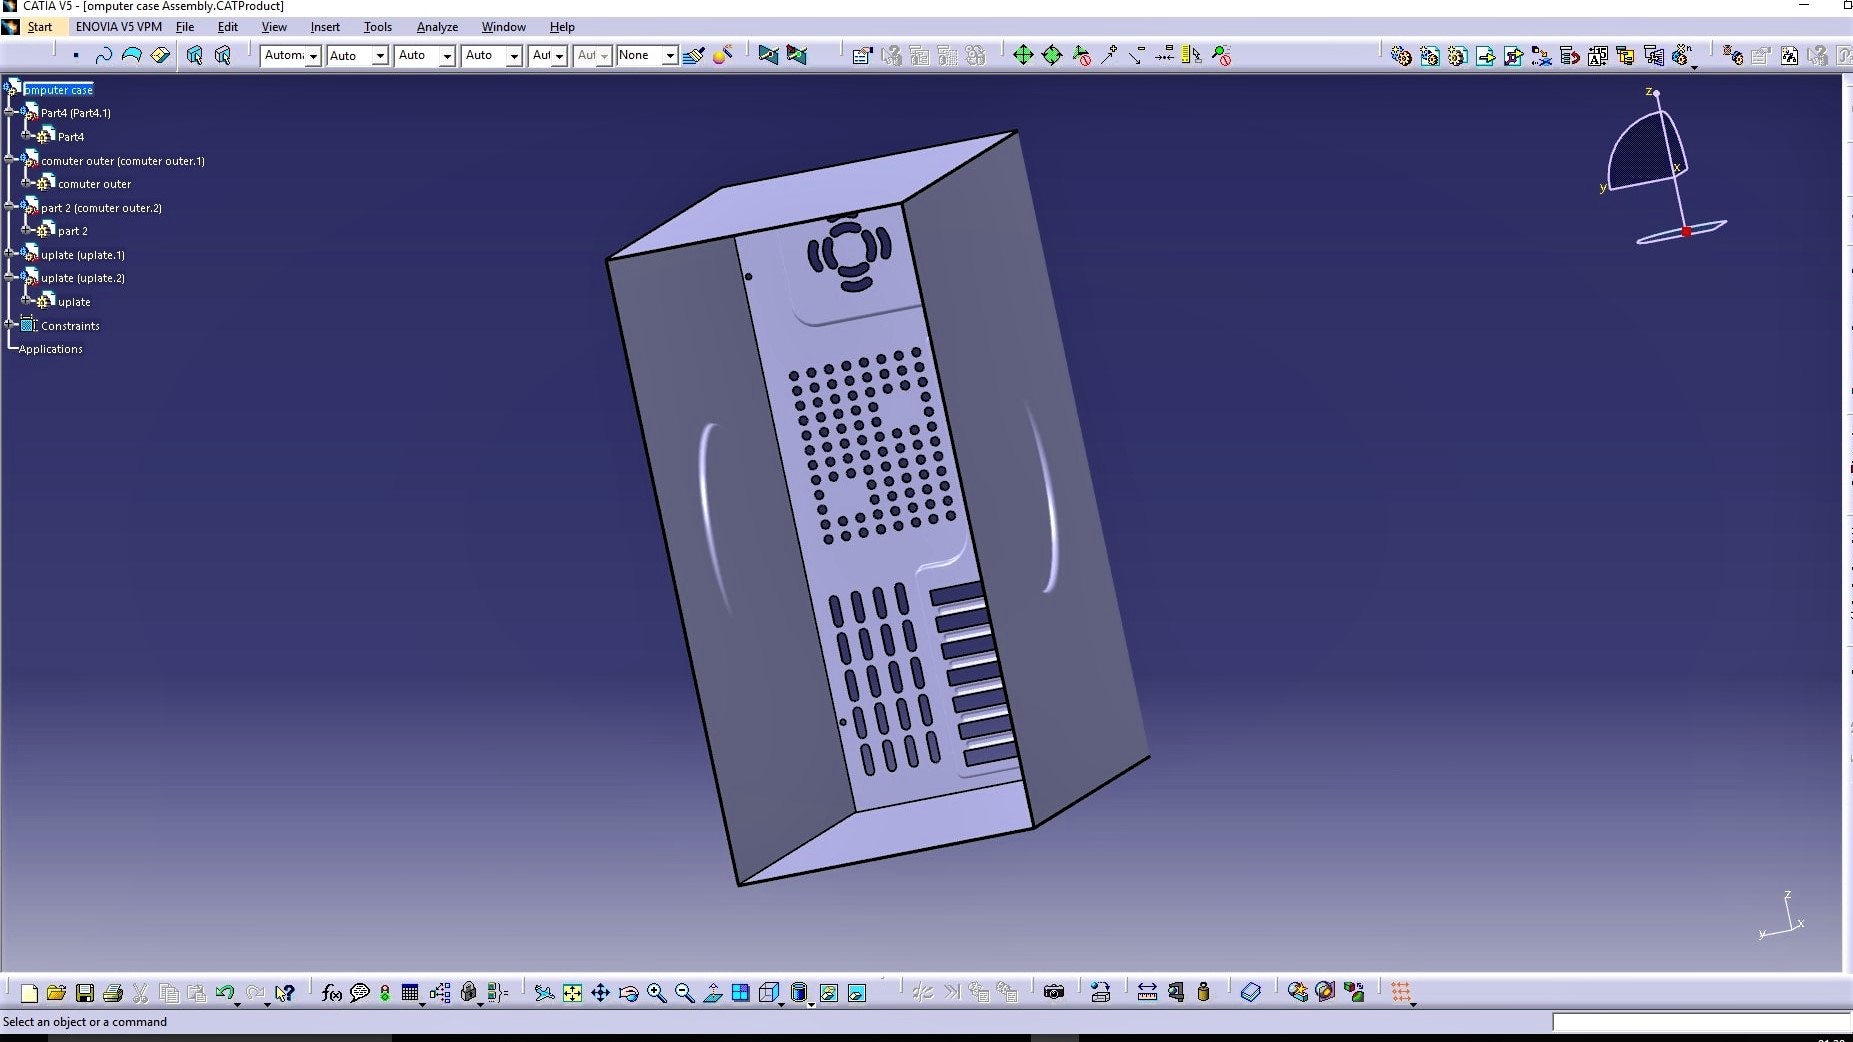Select the Pan view tool
Screen dimensions: 1853x1042
[x=600, y=993]
